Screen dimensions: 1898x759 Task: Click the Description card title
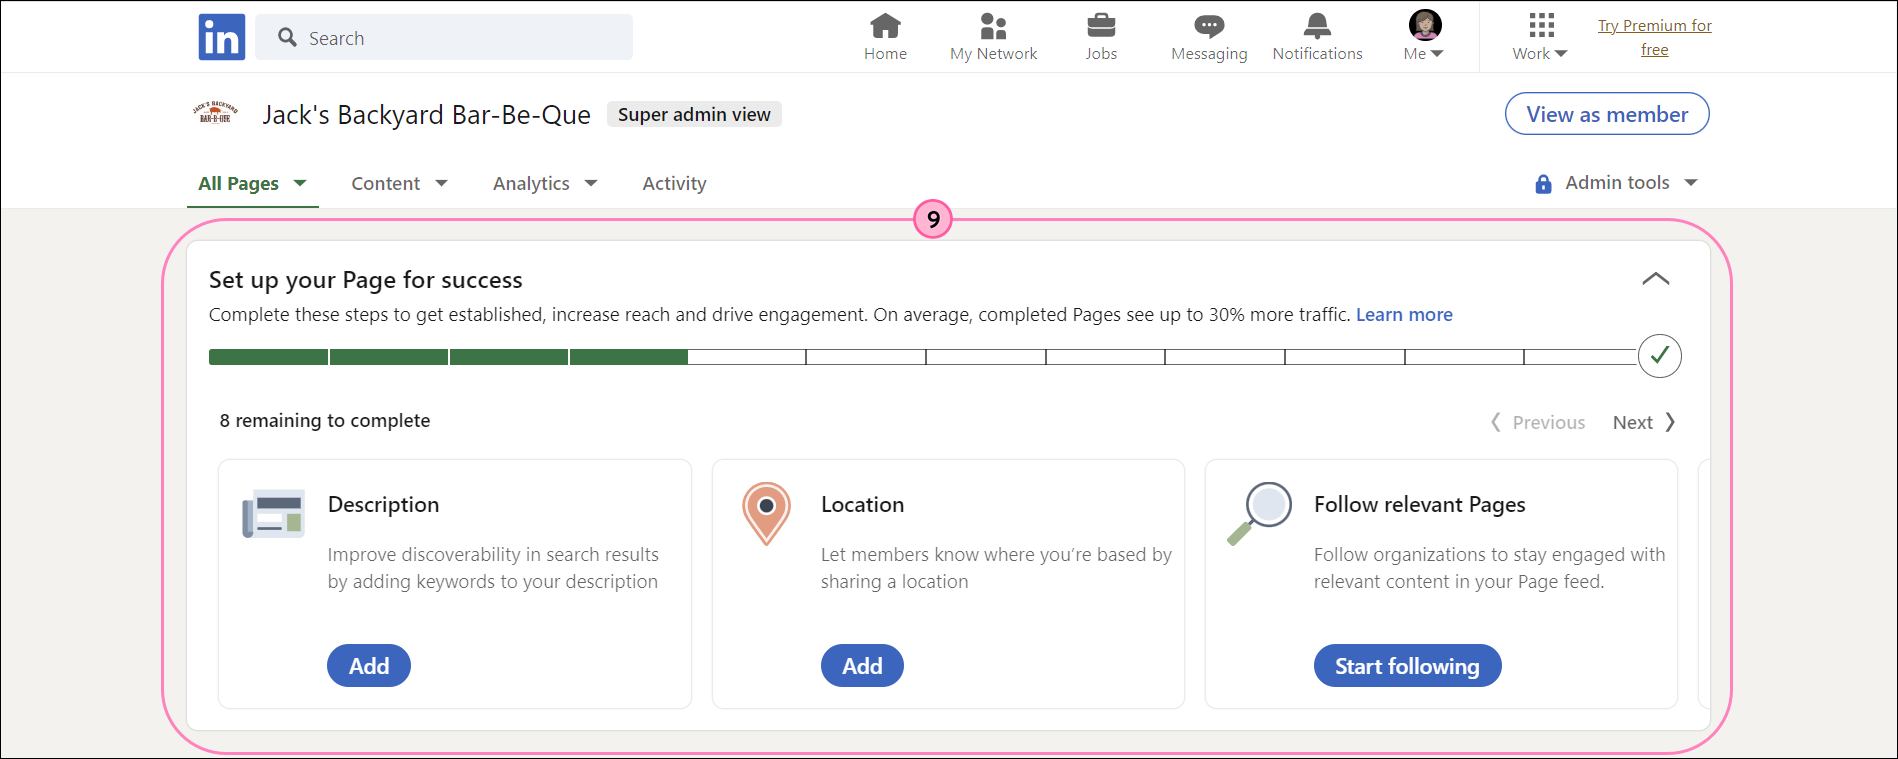coord(383,504)
